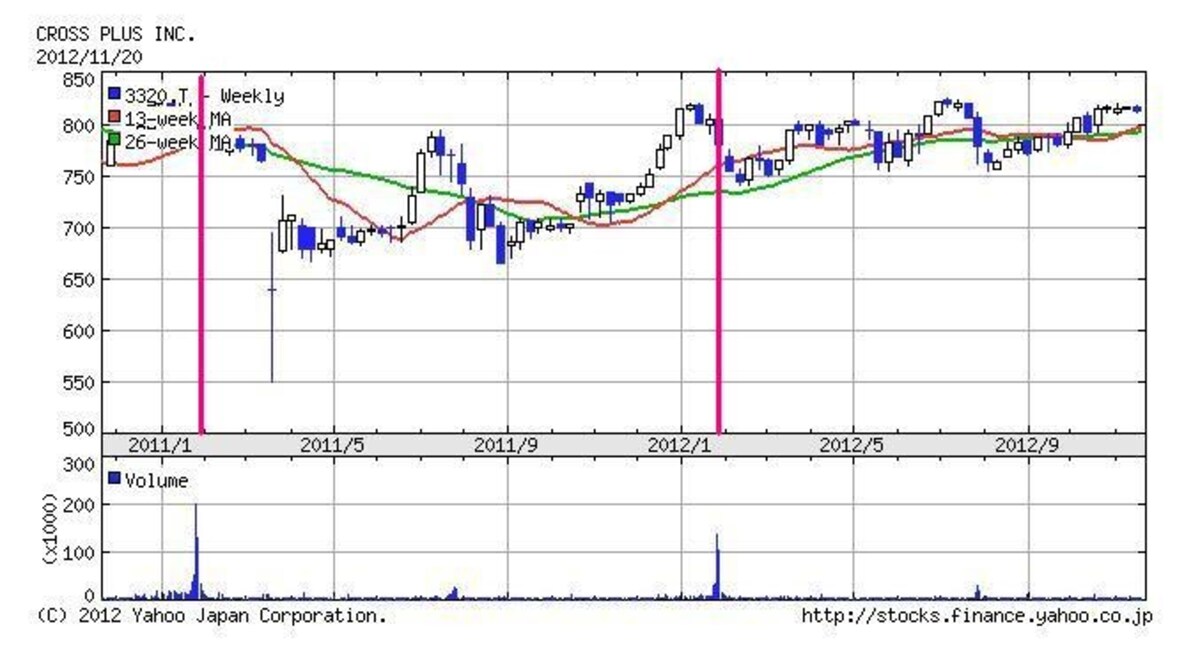Screen dimensions: 1200x647
Task: Click the blue Volume legend swatch
Action: pyautogui.click(x=114, y=479)
